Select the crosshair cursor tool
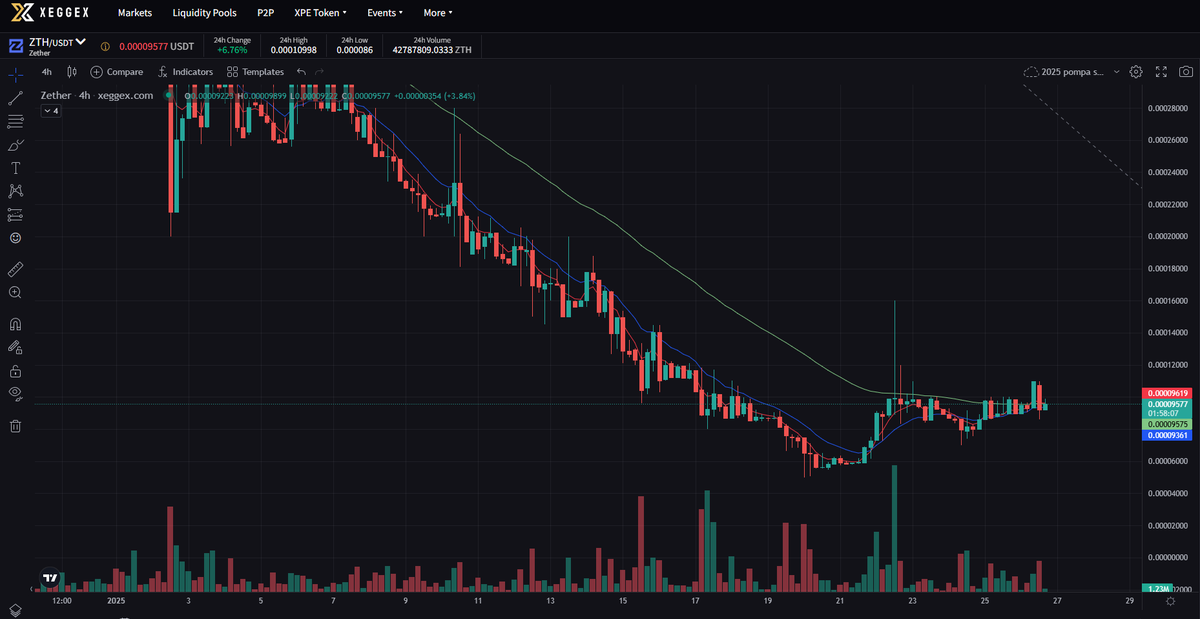Screen dimensions: 1200x619 tap(15, 74)
